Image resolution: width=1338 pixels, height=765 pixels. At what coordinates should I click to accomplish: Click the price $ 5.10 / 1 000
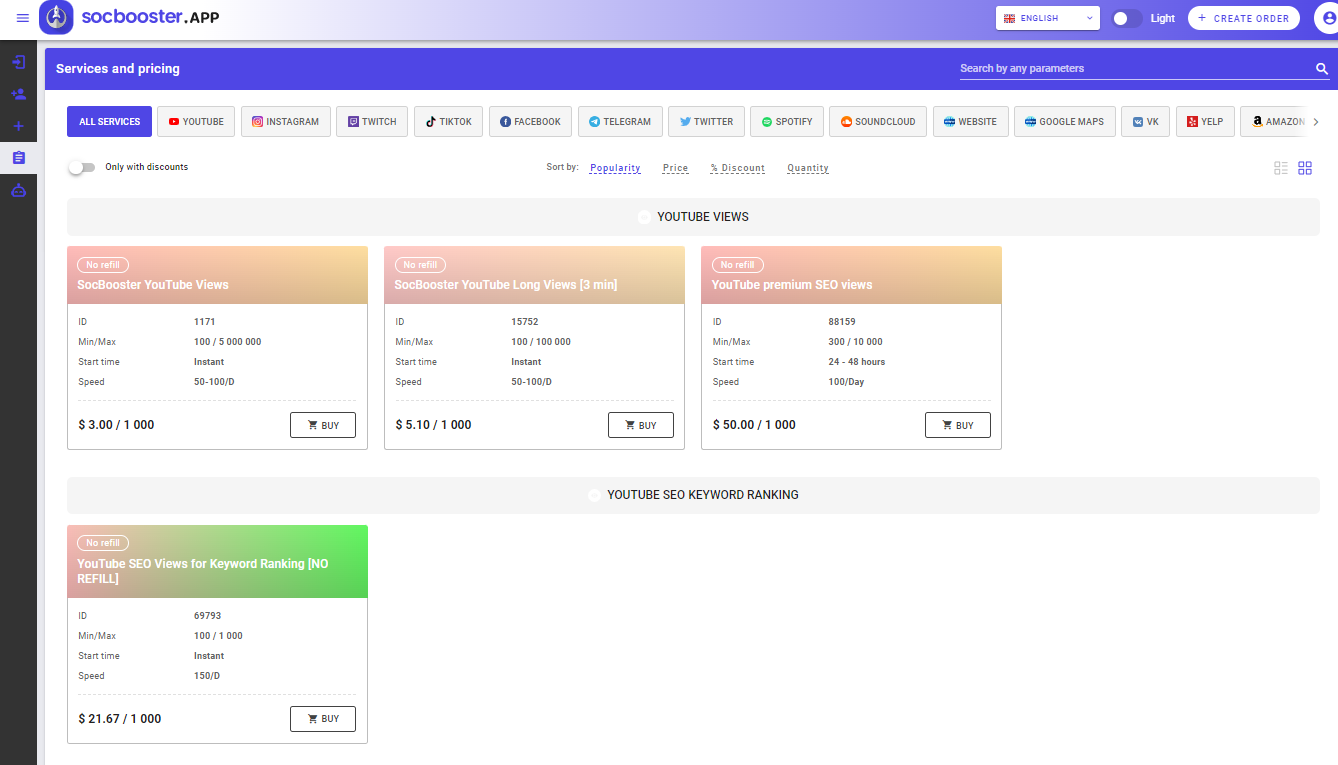click(x=433, y=425)
